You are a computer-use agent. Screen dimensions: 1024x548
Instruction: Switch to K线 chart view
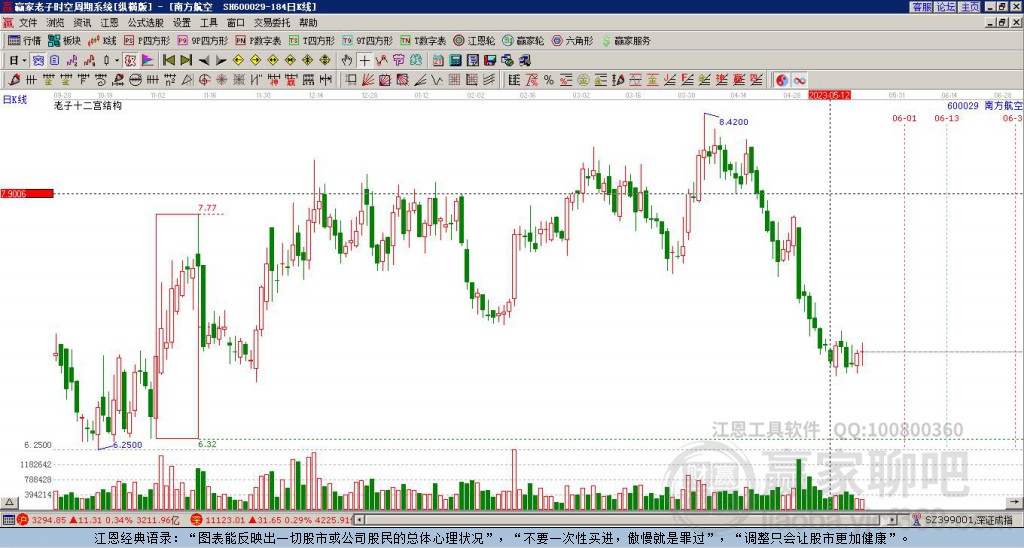[x=102, y=40]
